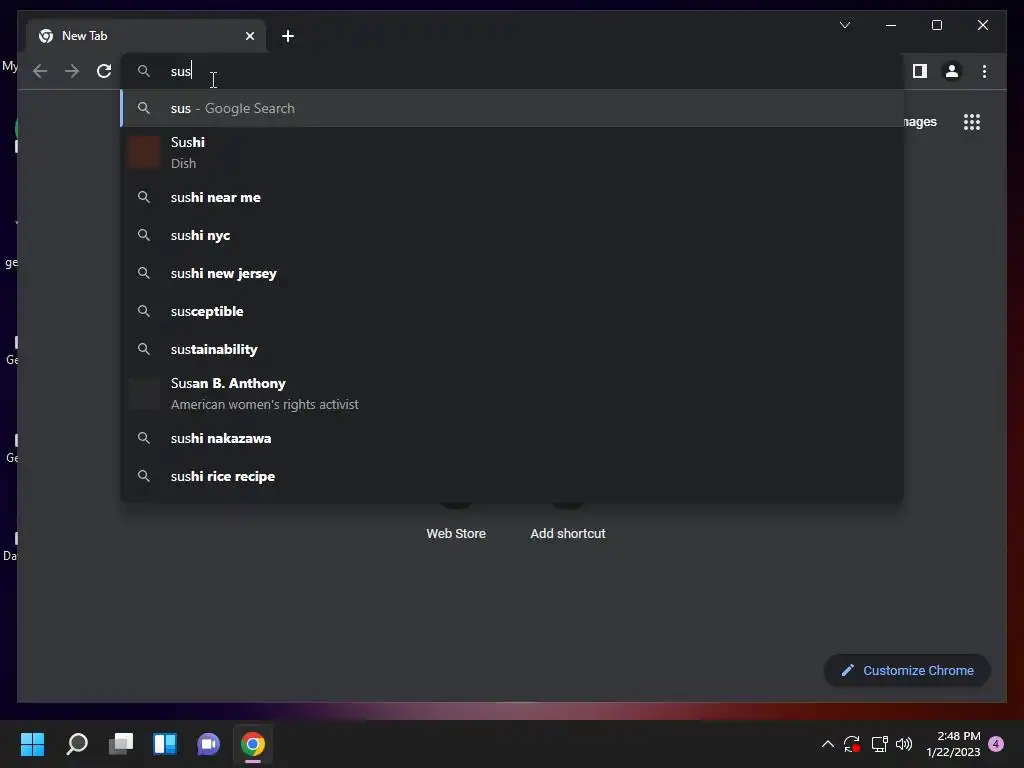The image size is (1024, 768).
Task: Open the Chrome side panel
Action: pyautogui.click(x=920, y=71)
